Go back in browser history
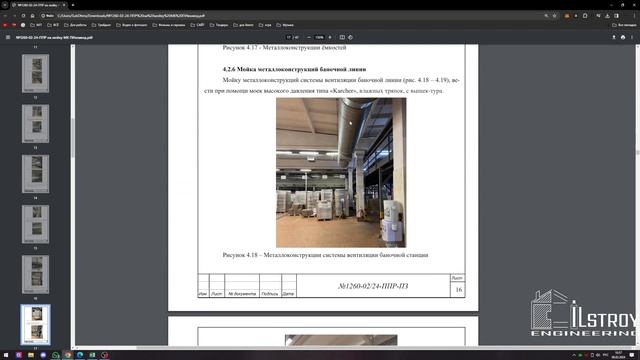This screenshot has width=640, height=360. coord(5,16)
